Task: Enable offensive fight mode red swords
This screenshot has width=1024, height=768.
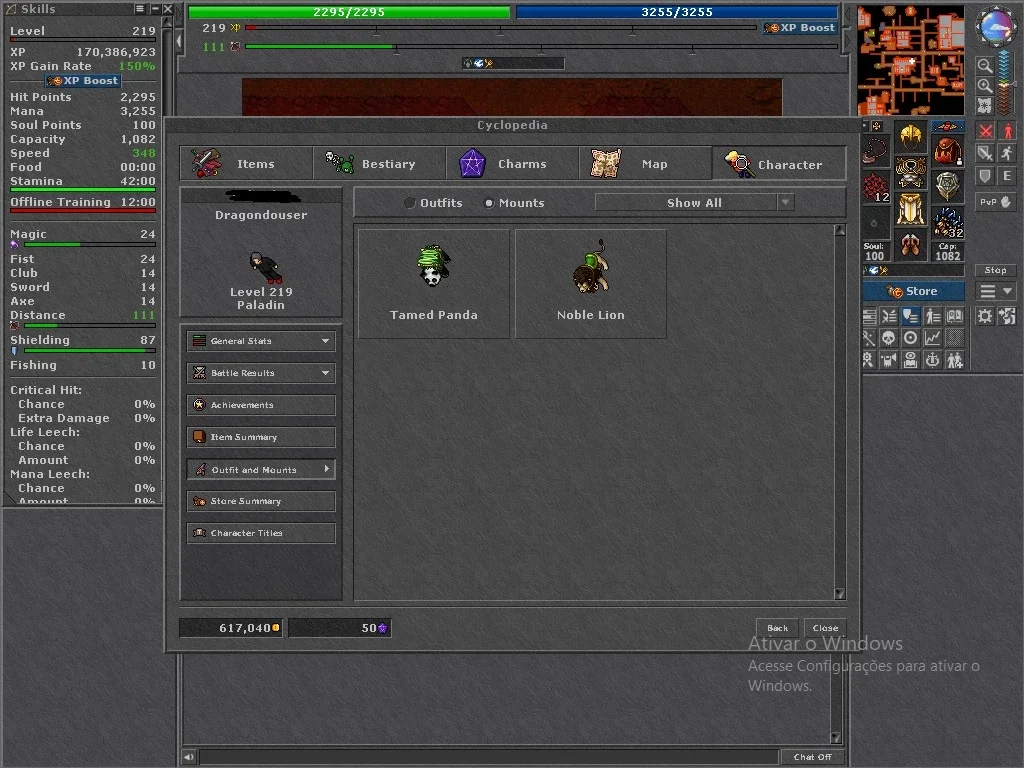Action: 985,131
